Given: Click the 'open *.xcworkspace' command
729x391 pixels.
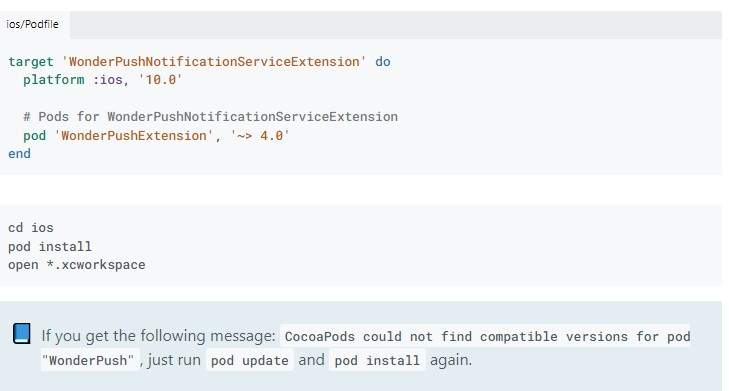Looking at the screenshot, I should 77,265.
